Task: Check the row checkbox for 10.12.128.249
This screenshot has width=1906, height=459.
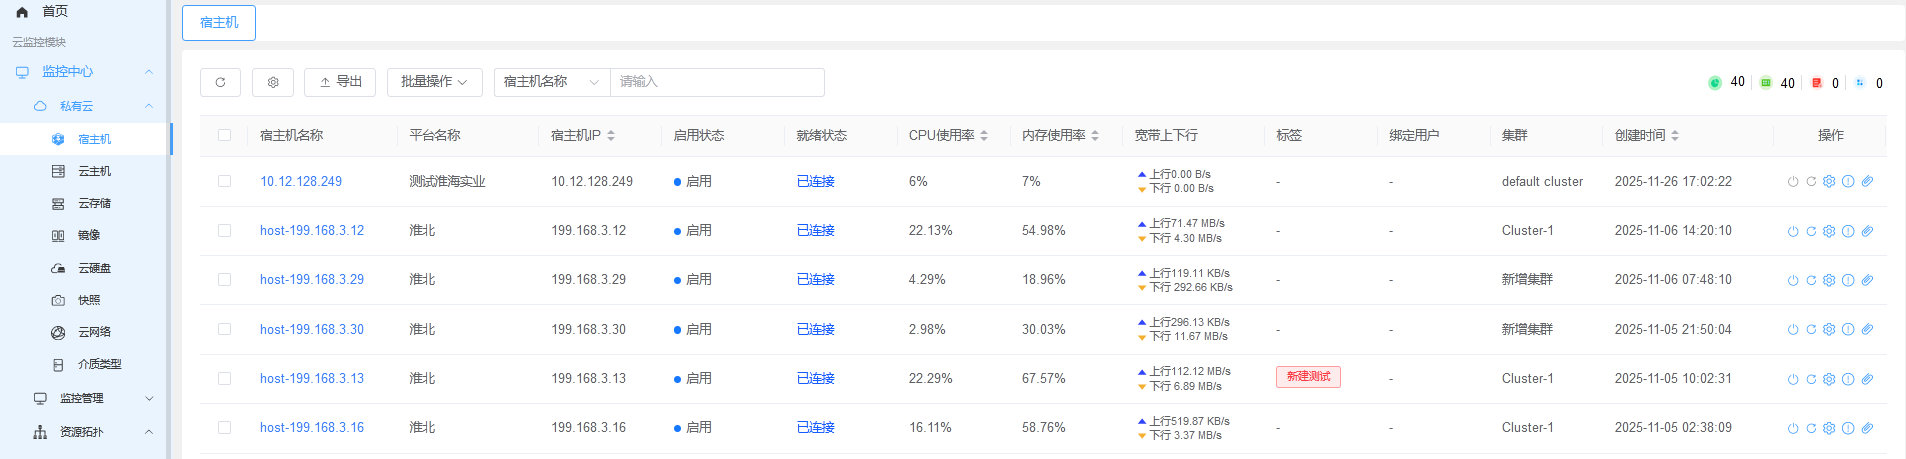Action: click(x=224, y=181)
